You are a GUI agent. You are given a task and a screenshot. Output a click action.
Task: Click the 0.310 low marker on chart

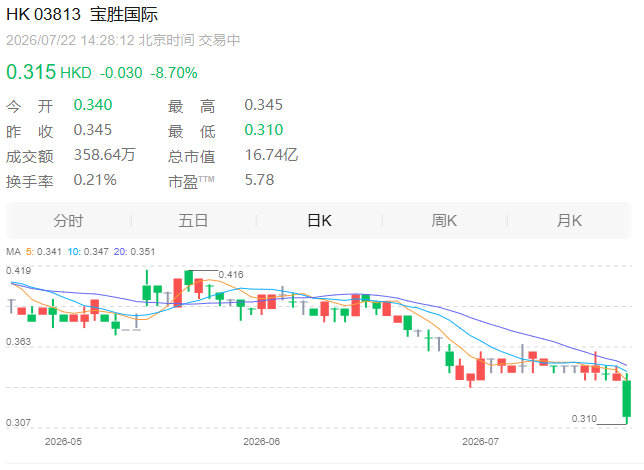point(584,419)
